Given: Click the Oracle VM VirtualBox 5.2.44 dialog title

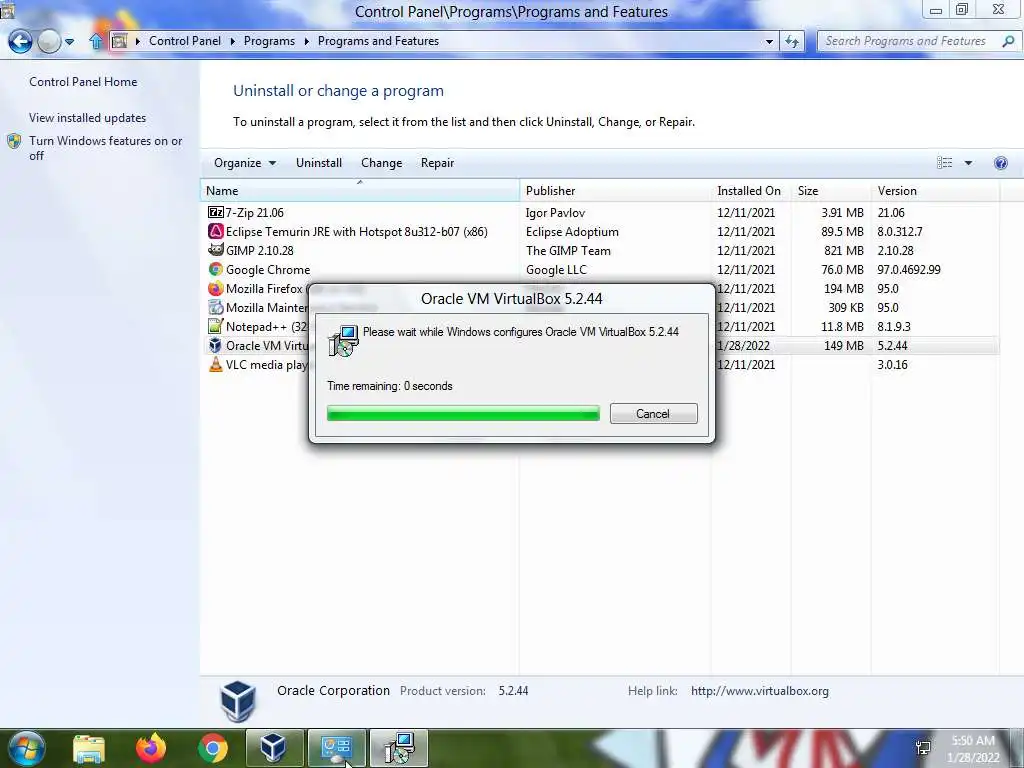Looking at the screenshot, I should tap(511, 298).
